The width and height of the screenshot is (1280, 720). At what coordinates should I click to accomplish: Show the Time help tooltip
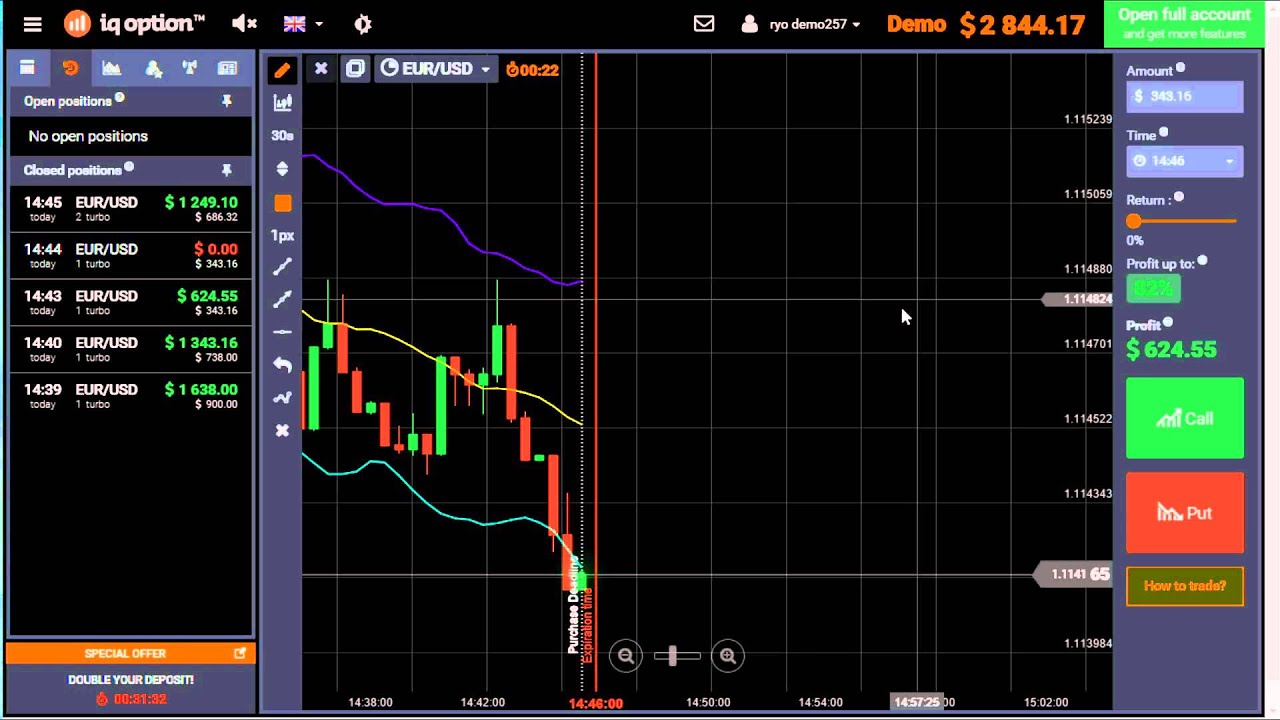[x=1164, y=132]
